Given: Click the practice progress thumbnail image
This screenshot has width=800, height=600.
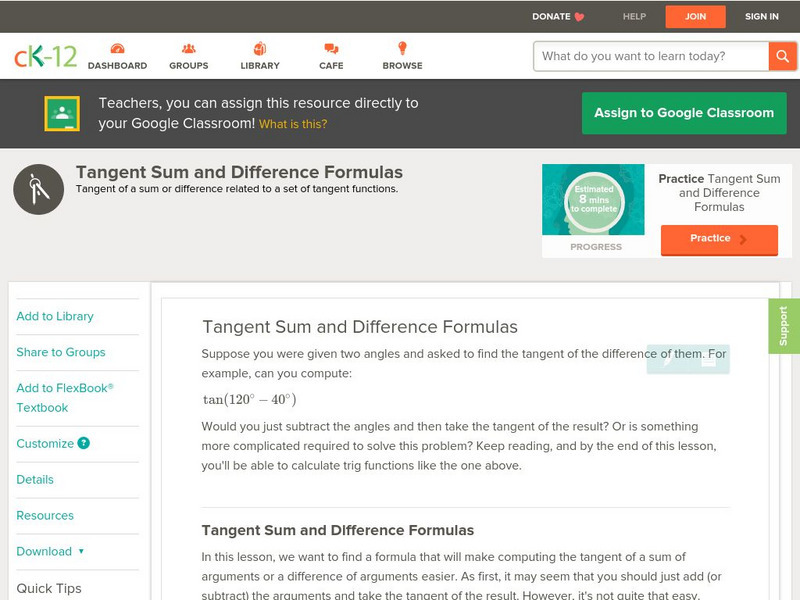Looking at the screenshot, I should (593, 199).
